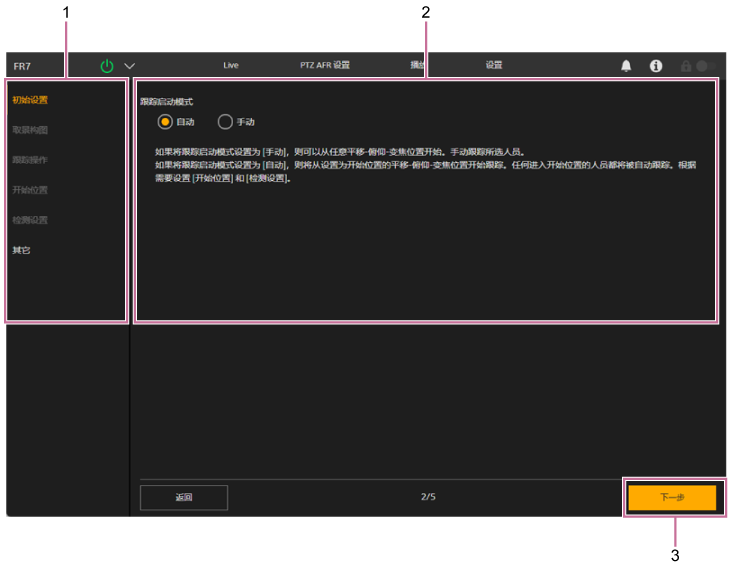Image resolution: width=730 pixels, height=570 pixels.
Task: Choose 开始位置 from the sidebar
Action: coord(30,190)
